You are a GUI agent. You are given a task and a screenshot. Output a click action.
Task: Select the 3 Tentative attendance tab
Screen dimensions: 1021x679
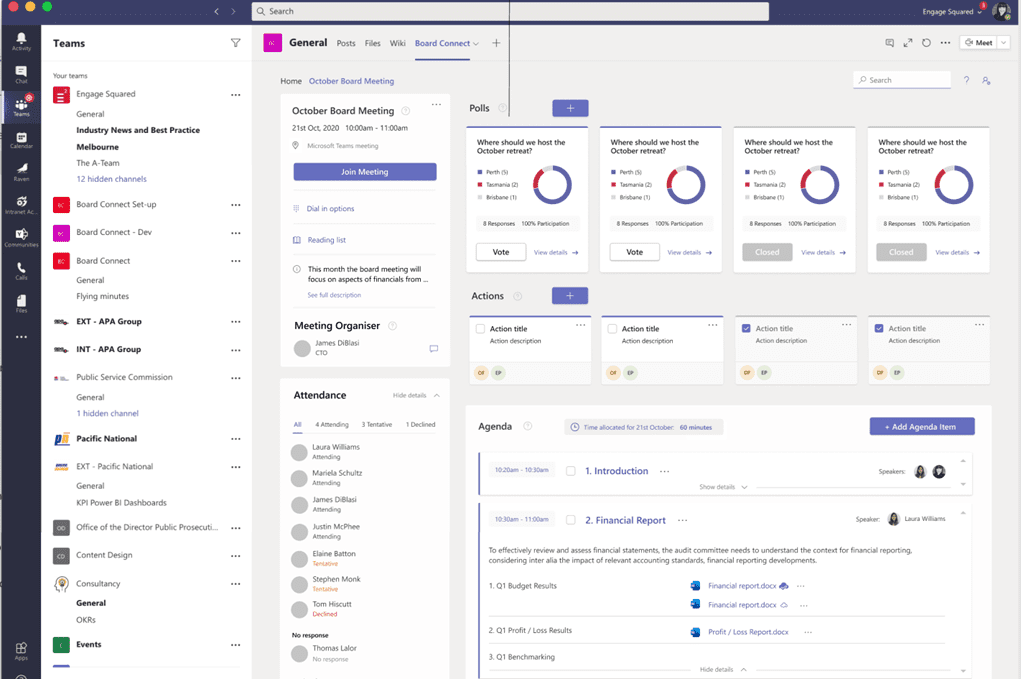[377, 424]
